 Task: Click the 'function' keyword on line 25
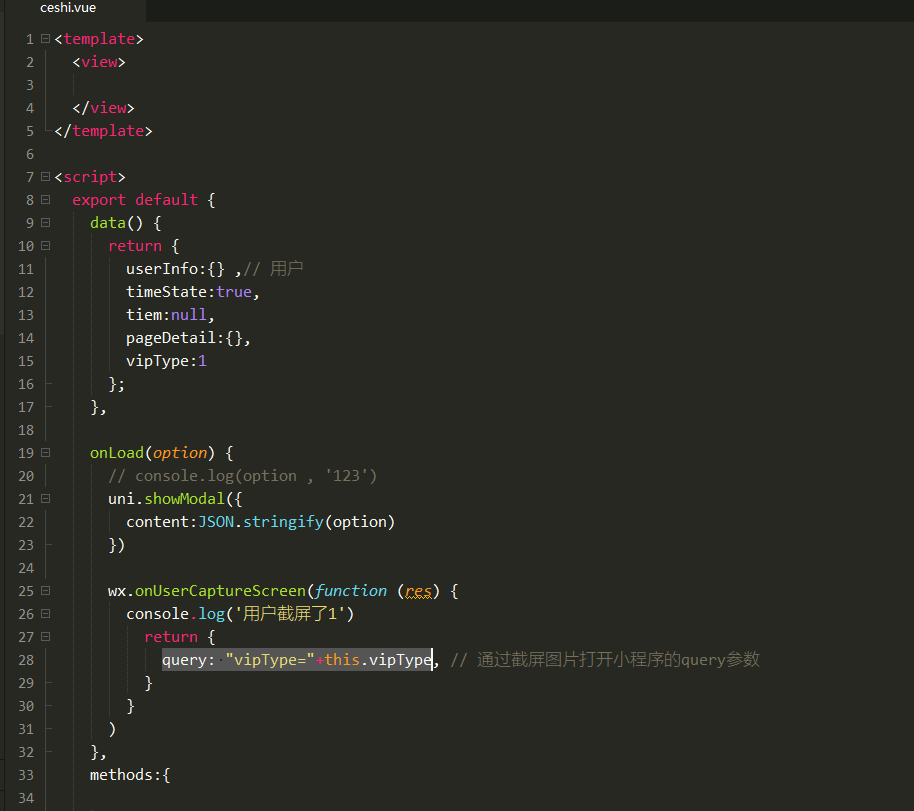coord(350,591)
